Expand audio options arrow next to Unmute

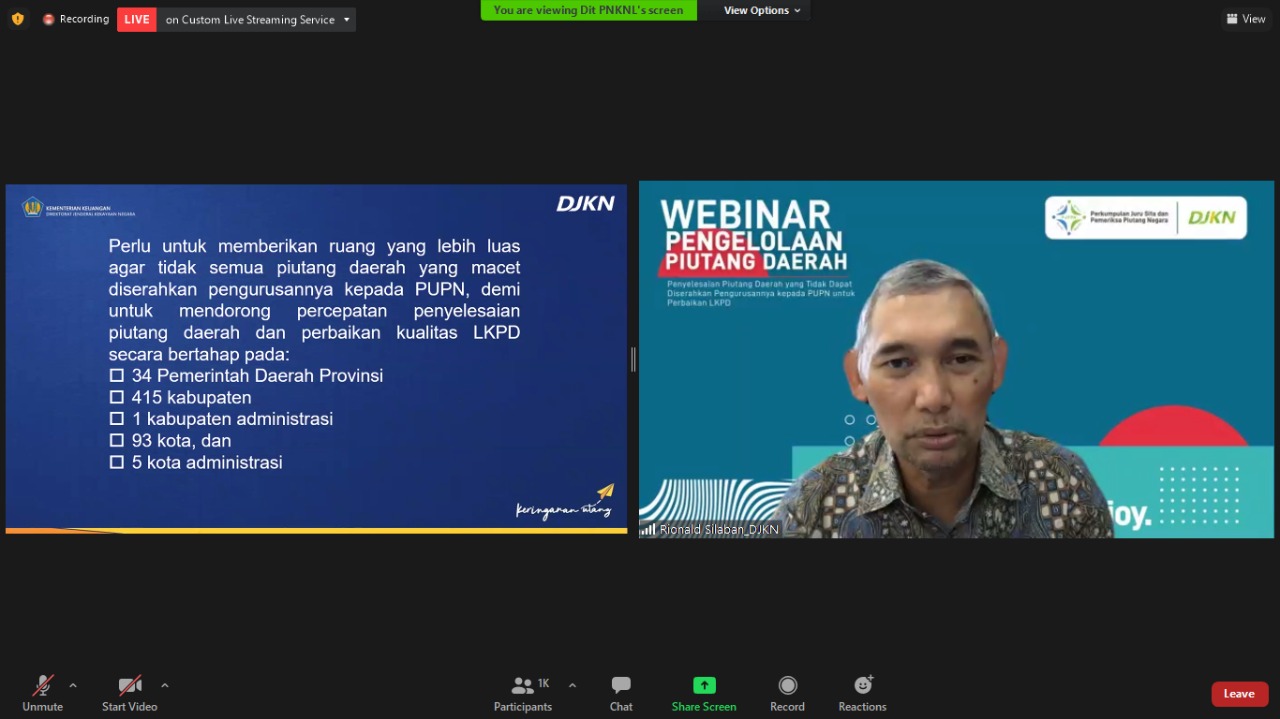73,685
